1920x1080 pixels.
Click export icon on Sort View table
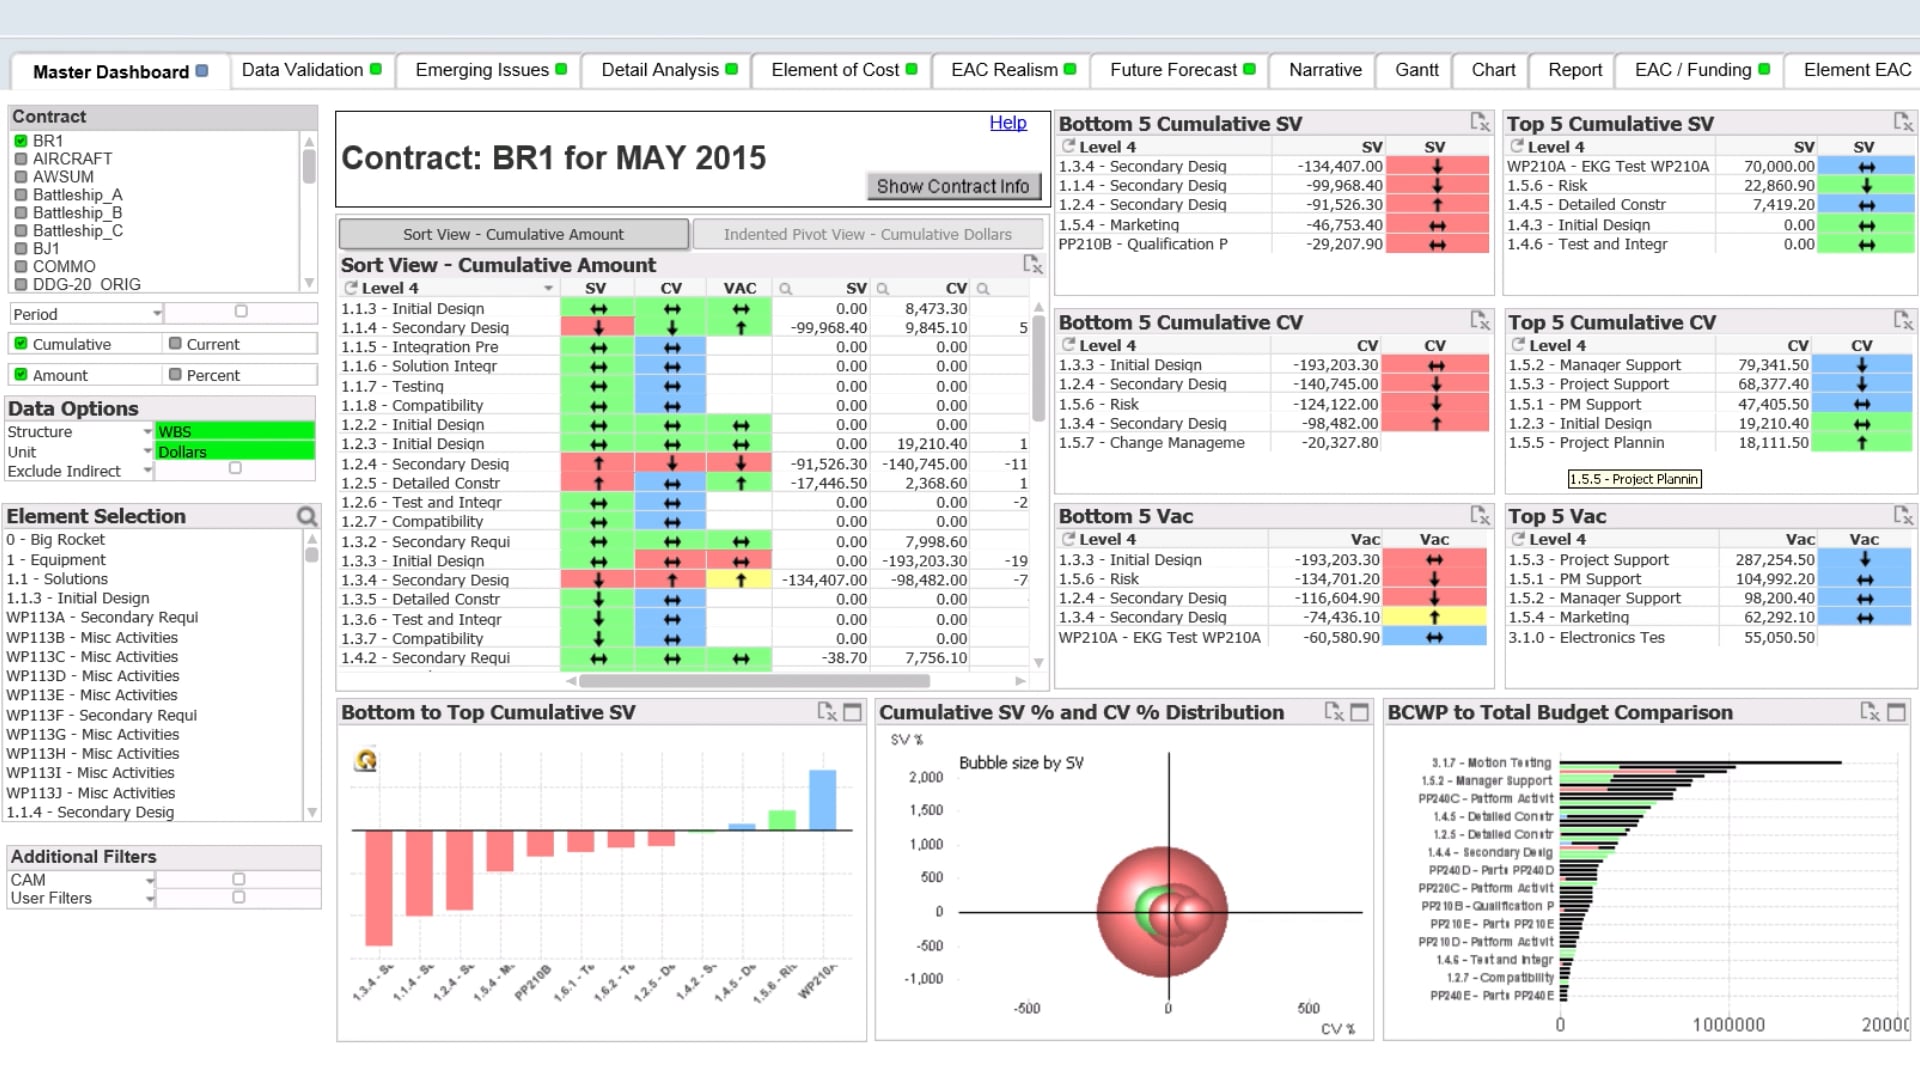[x=1033, y=264]
